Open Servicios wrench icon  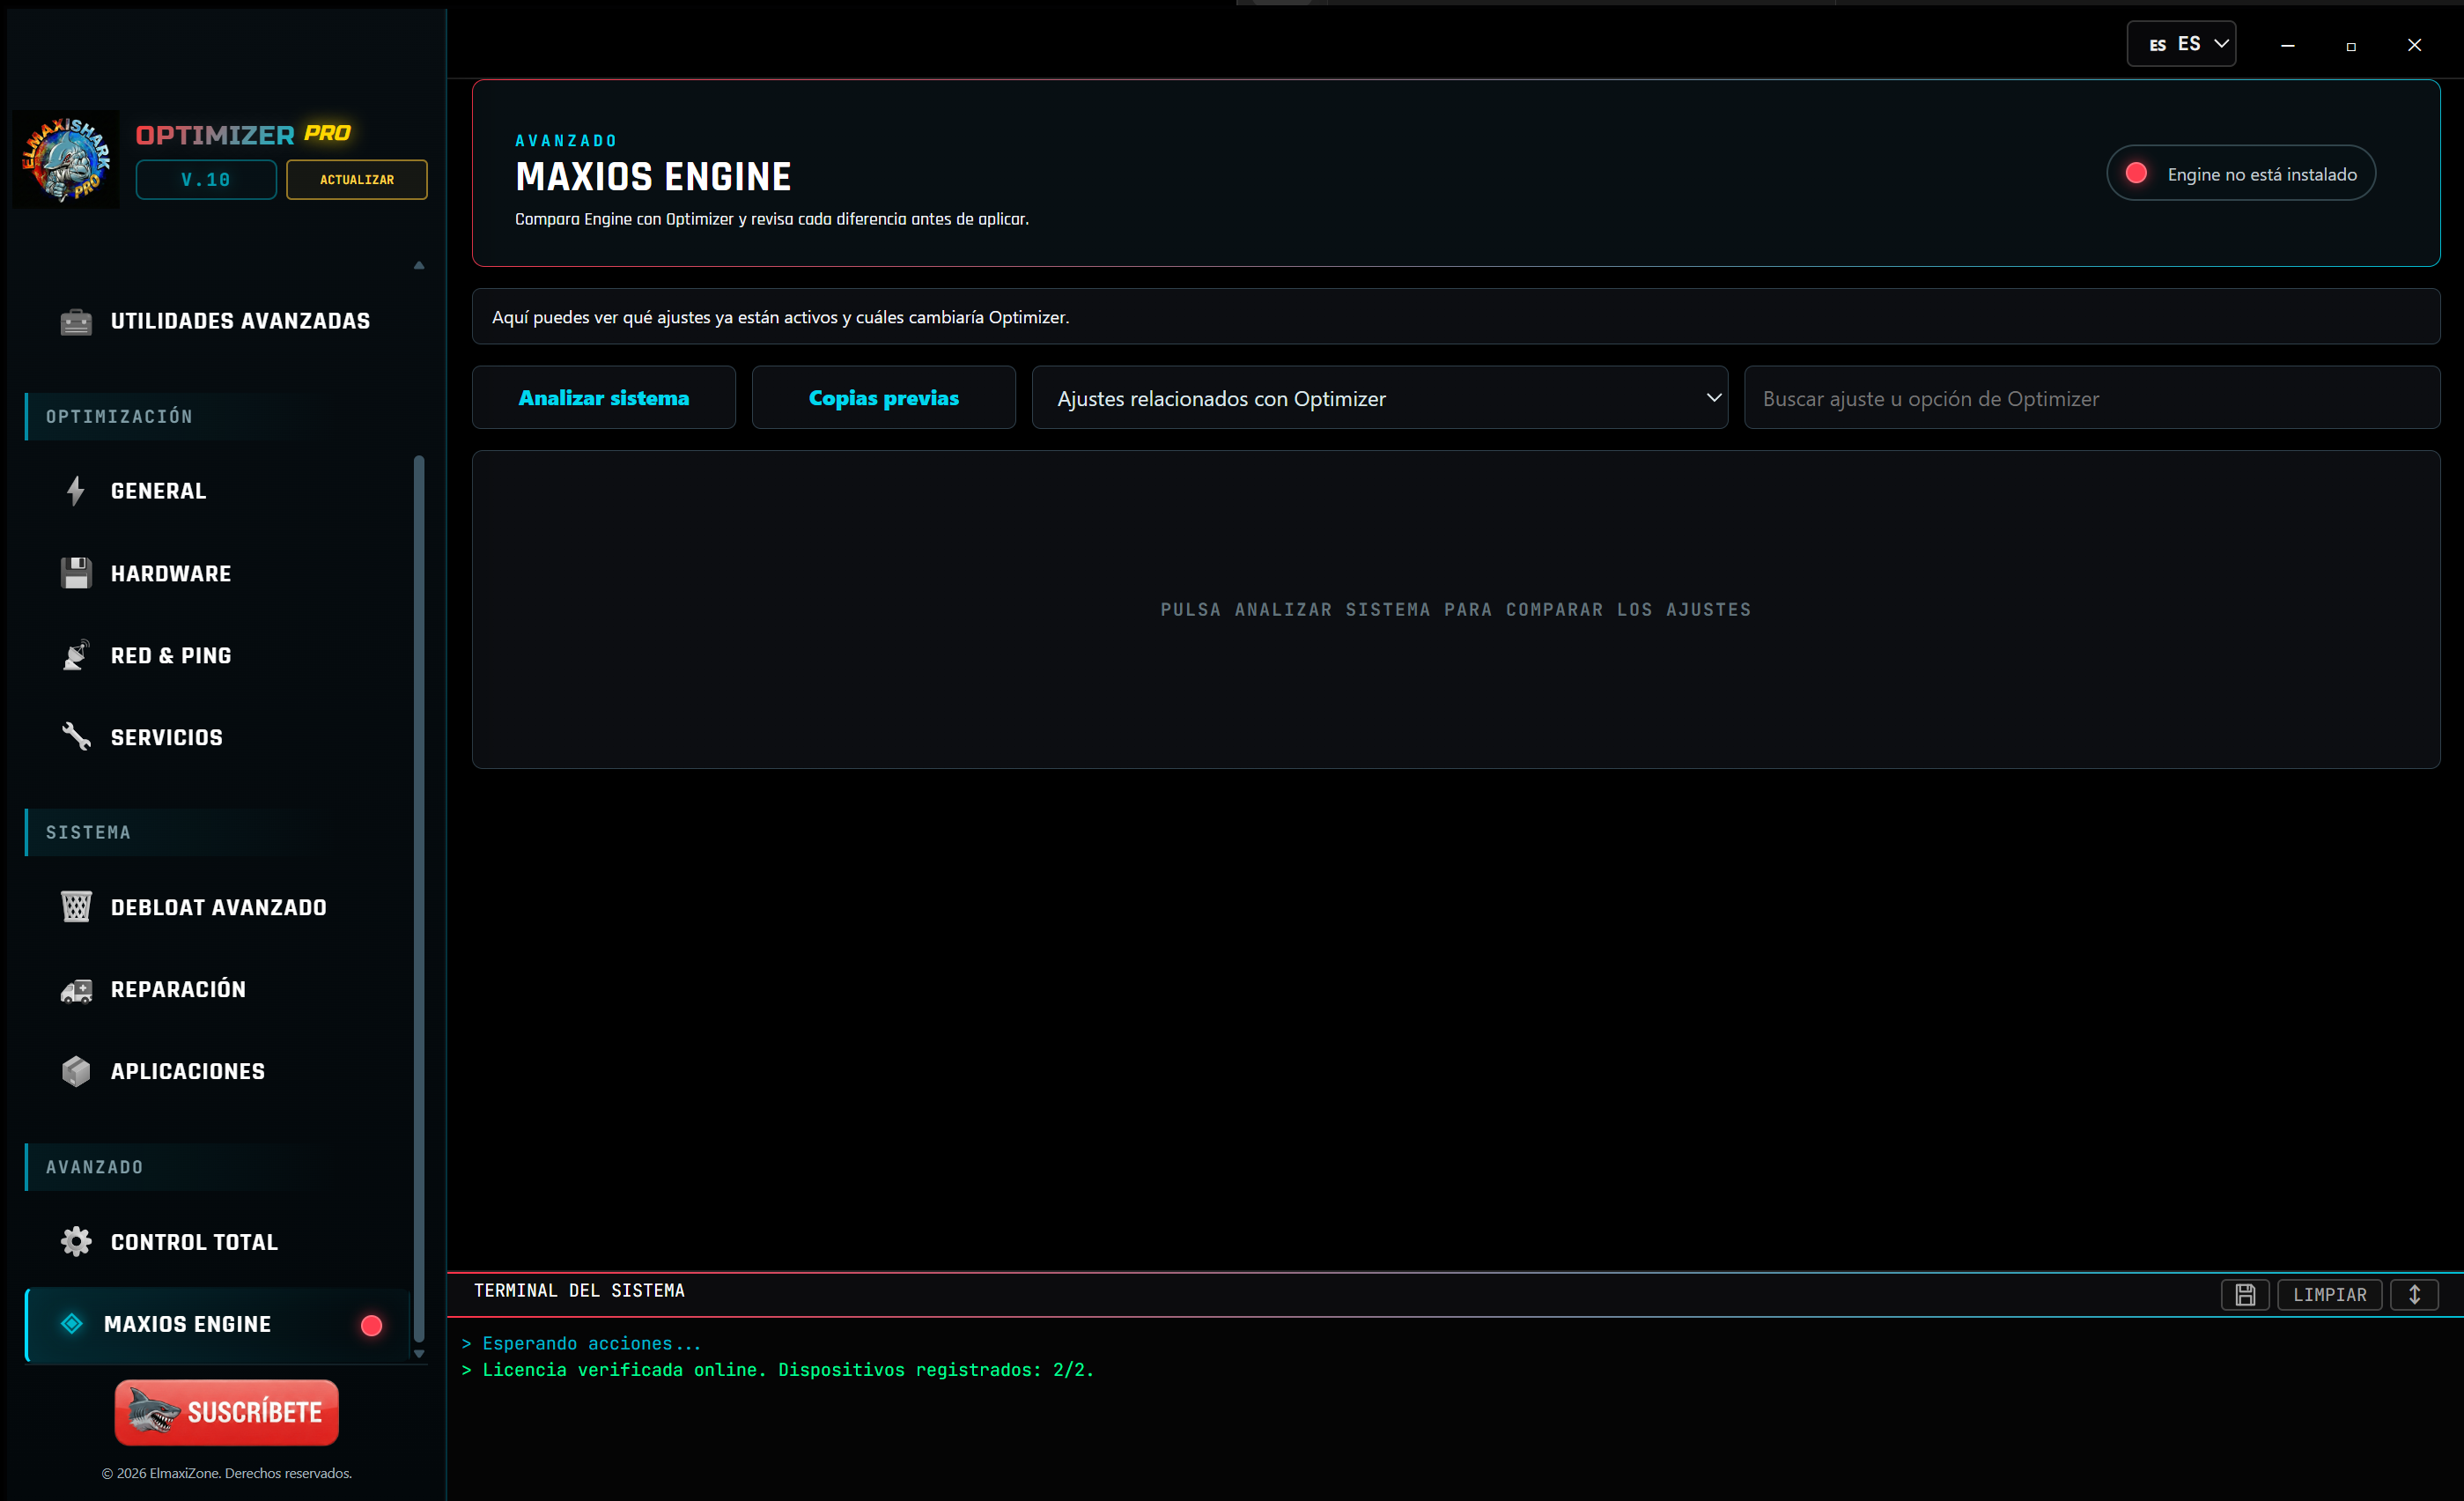tap(76, 737)
